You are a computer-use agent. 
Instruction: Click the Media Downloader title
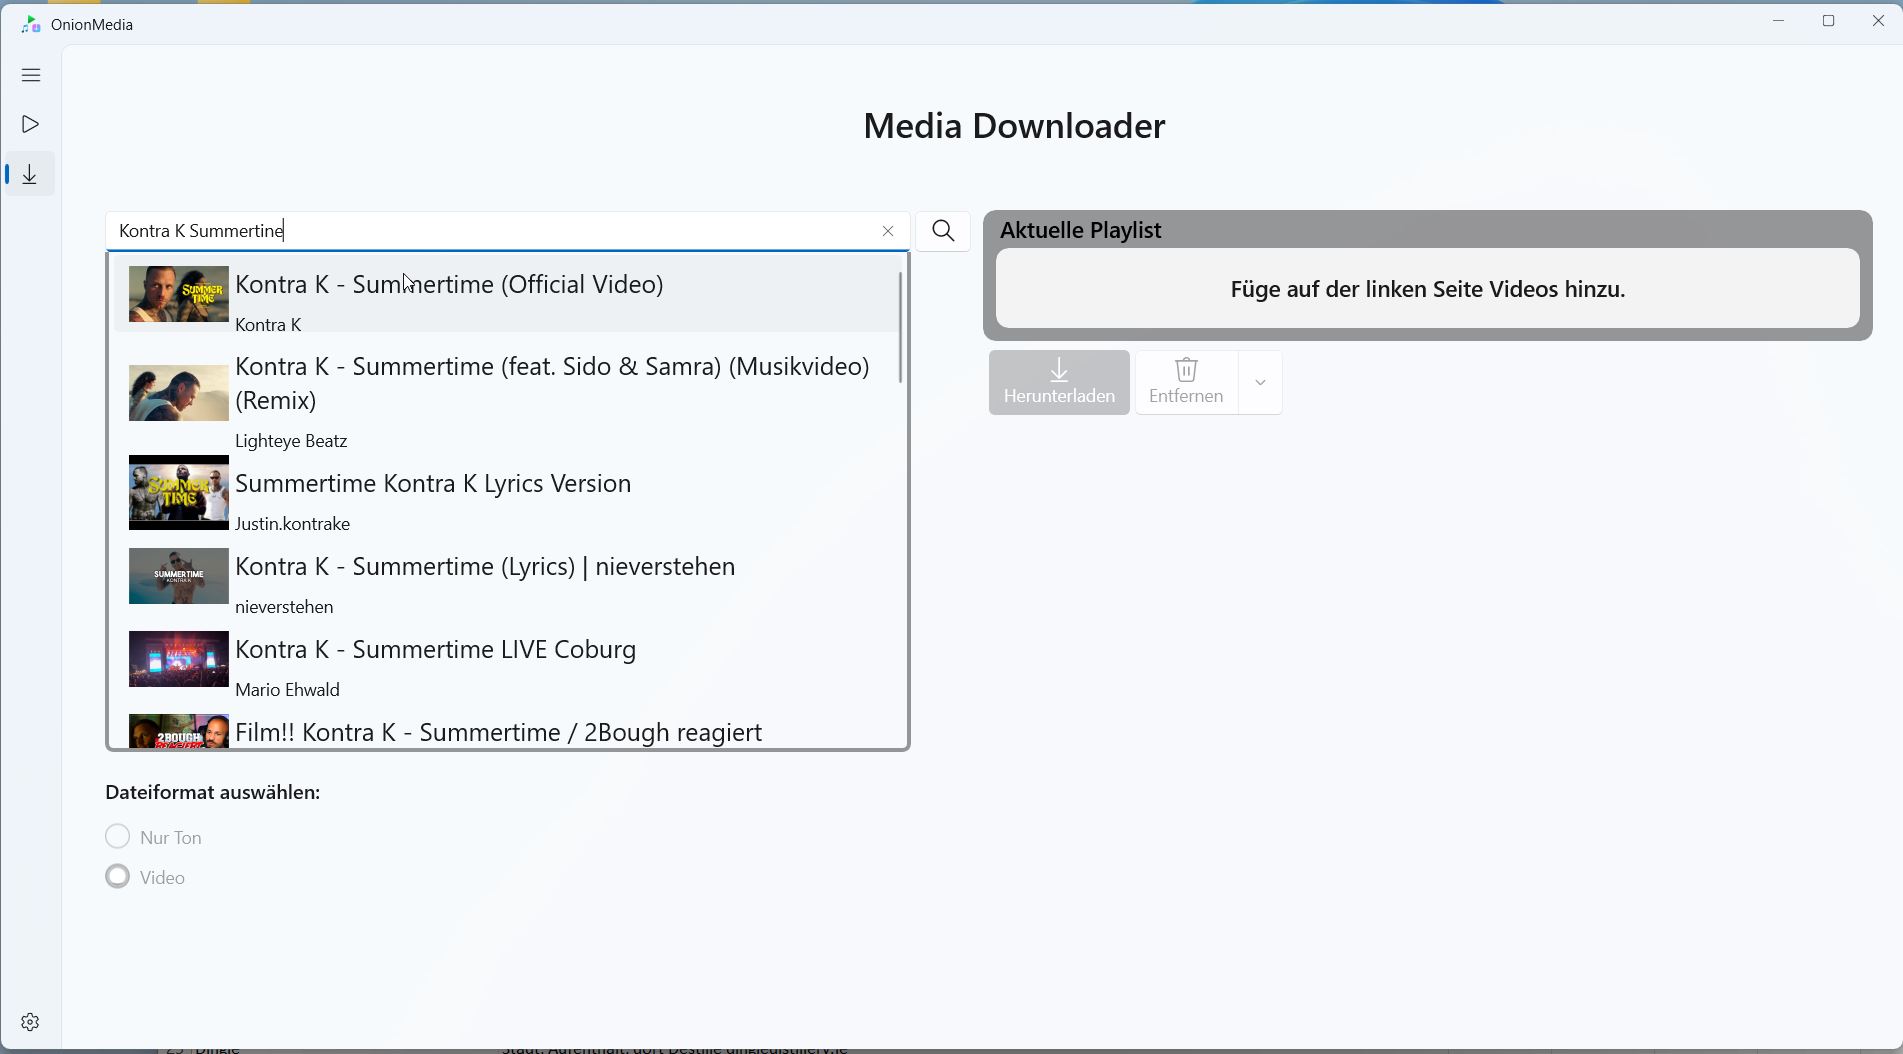pos(1014,126)
